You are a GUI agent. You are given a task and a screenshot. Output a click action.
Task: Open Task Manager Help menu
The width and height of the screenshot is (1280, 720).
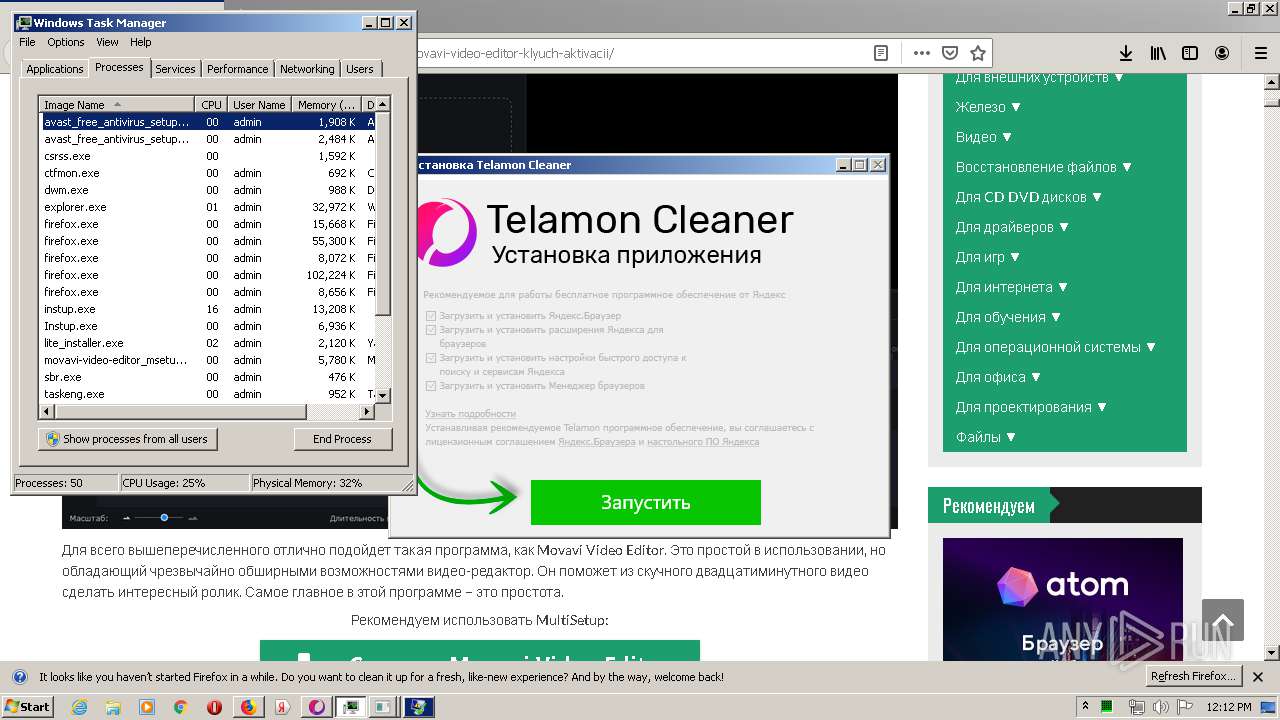point(140,42)
